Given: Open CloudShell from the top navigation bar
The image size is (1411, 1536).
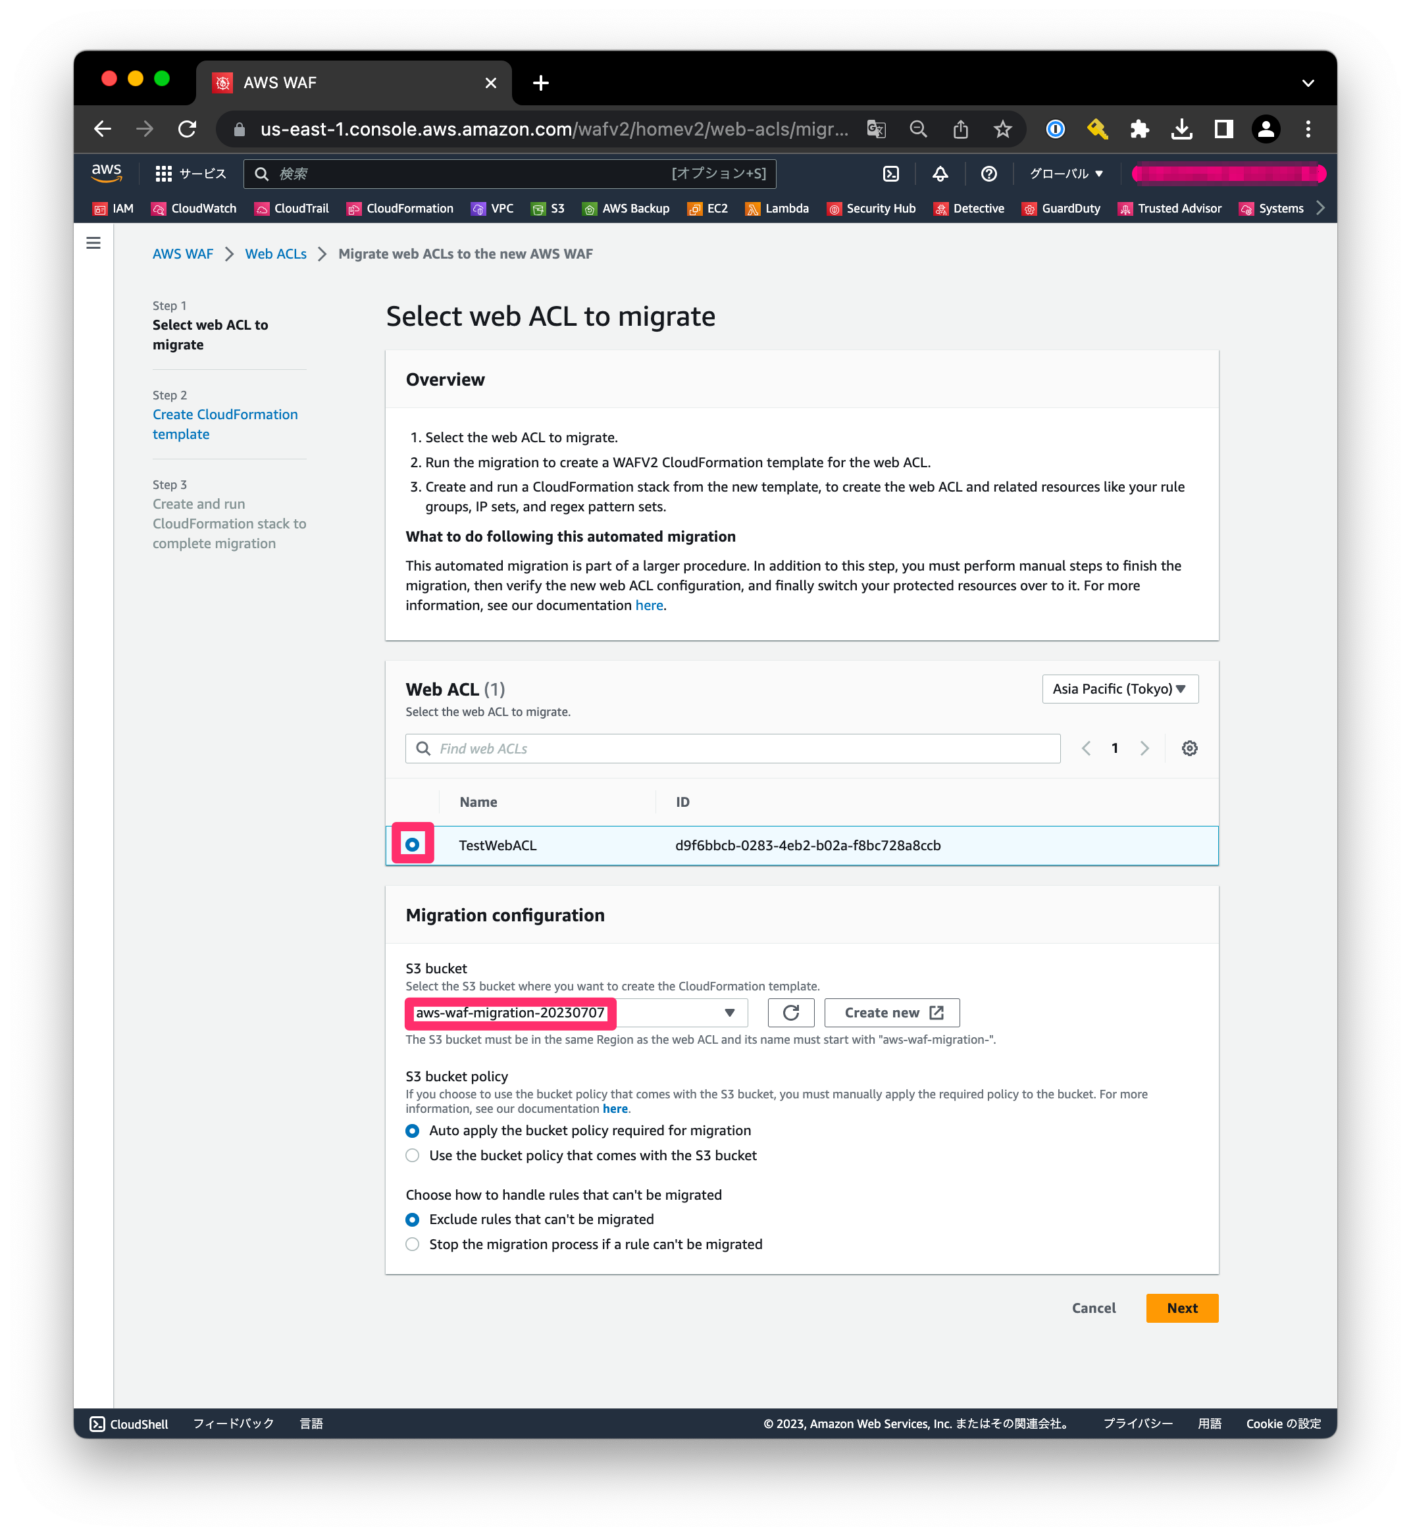Looking at the screenshot, I should [x=891, y=174].
